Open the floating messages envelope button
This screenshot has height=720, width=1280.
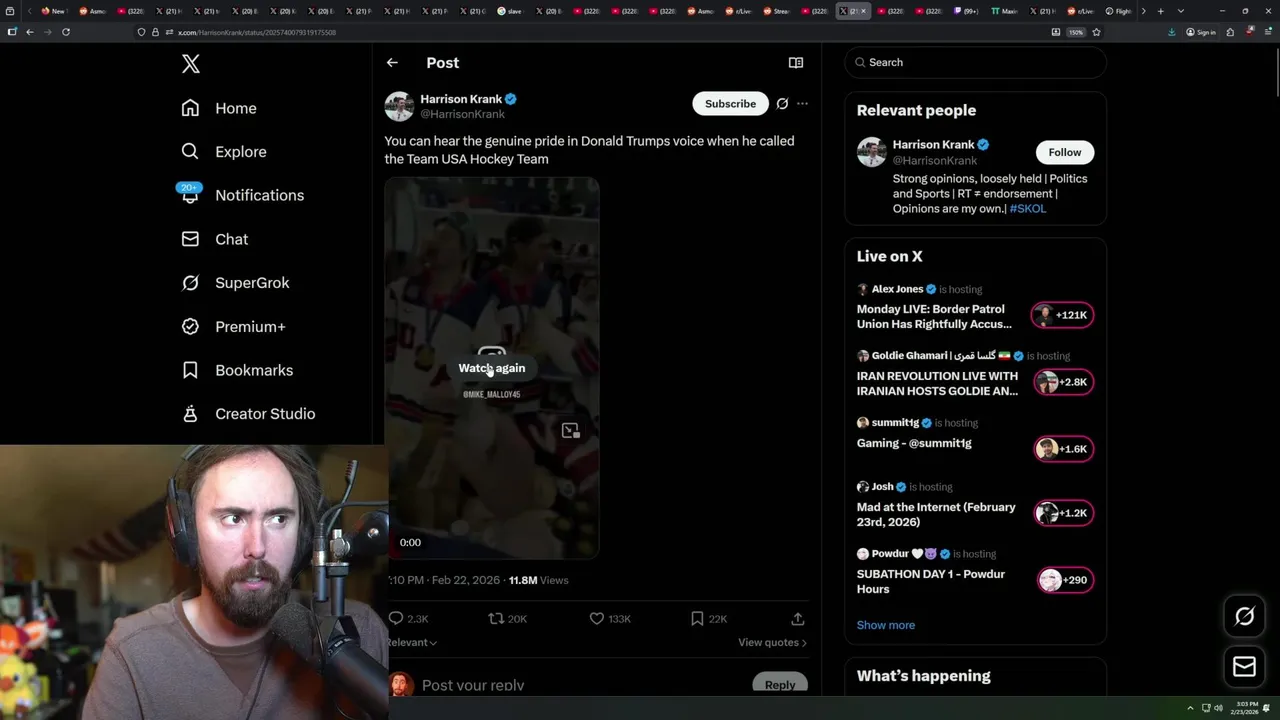[1244, 667]
